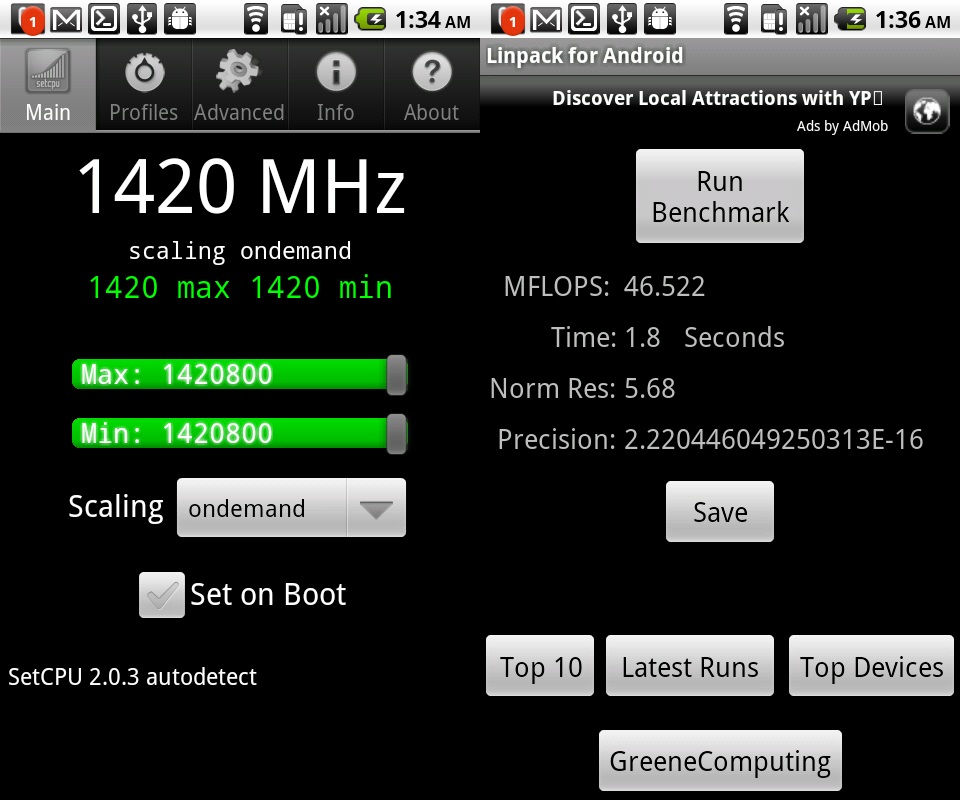
Task: Tap the Wi-Fi icon in SetCPU status bar
Action: [x=256, y=20]
